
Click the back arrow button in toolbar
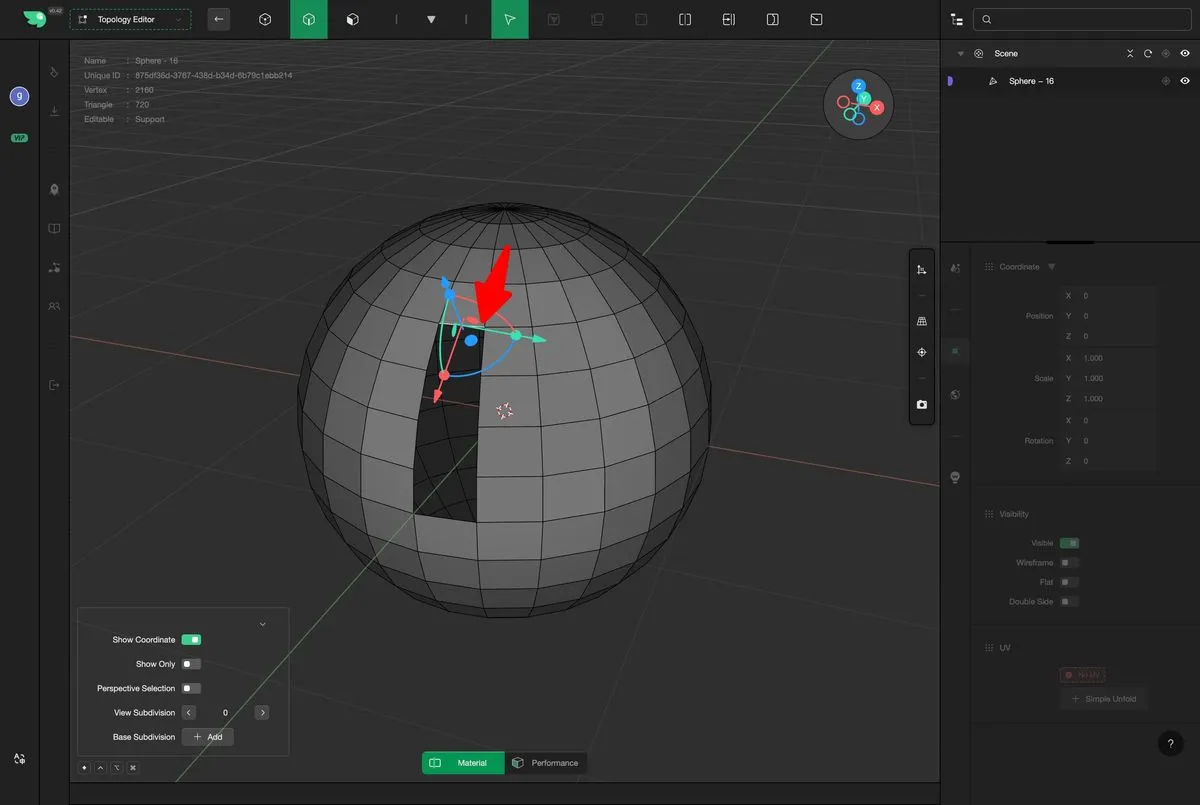coord(218,19)
